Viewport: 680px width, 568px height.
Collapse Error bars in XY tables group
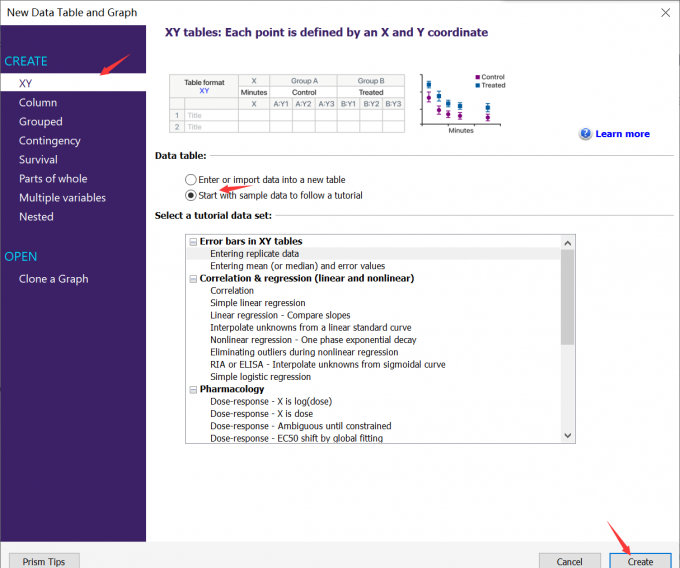coord(193,242)
